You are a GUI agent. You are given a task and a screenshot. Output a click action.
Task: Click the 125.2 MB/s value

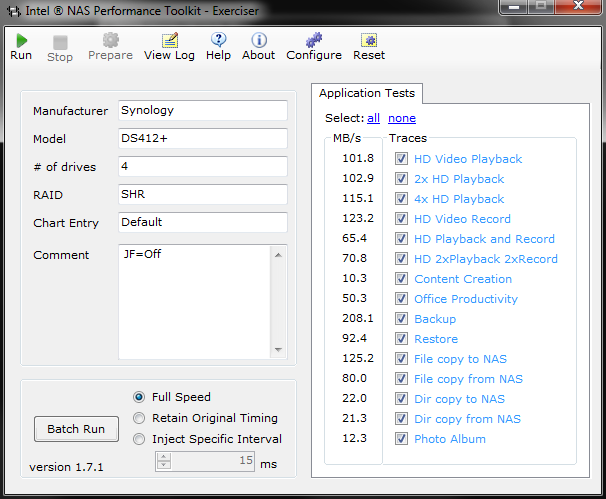[358, 358]
